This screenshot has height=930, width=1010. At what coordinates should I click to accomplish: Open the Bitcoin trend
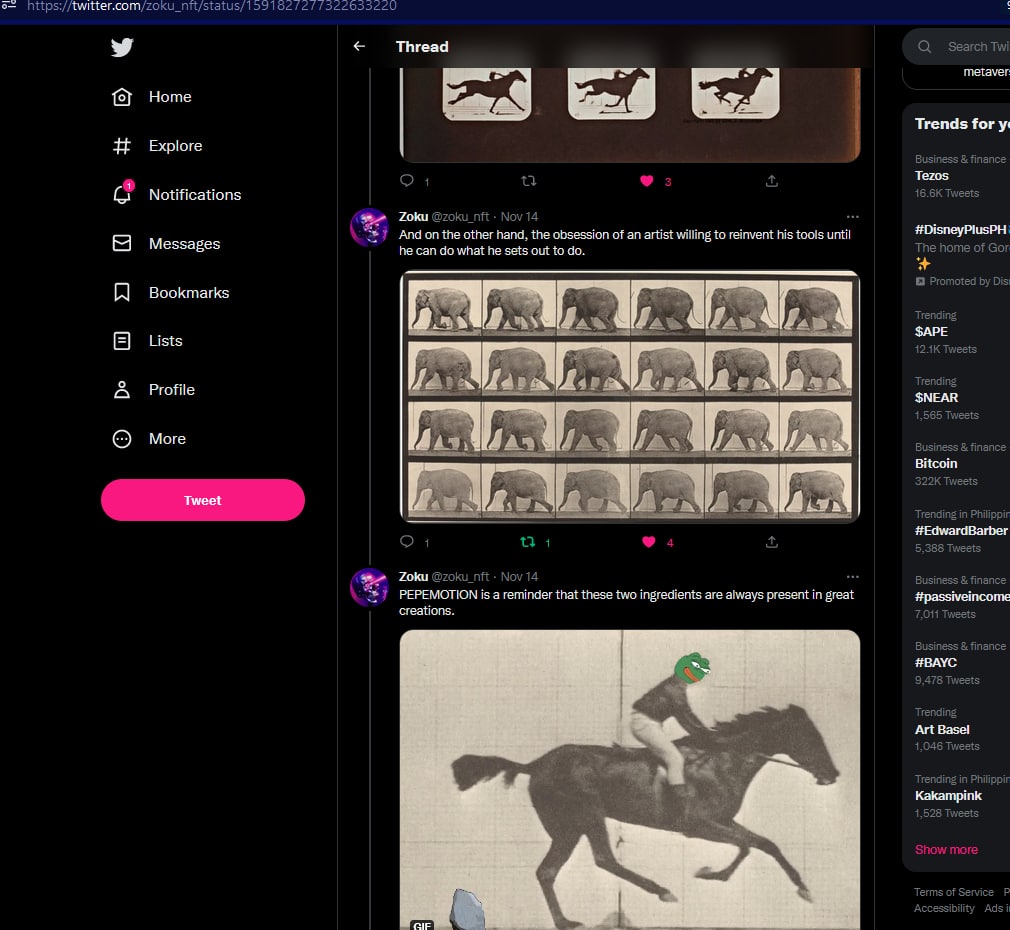pyautogui.click(x=936, y=463)
